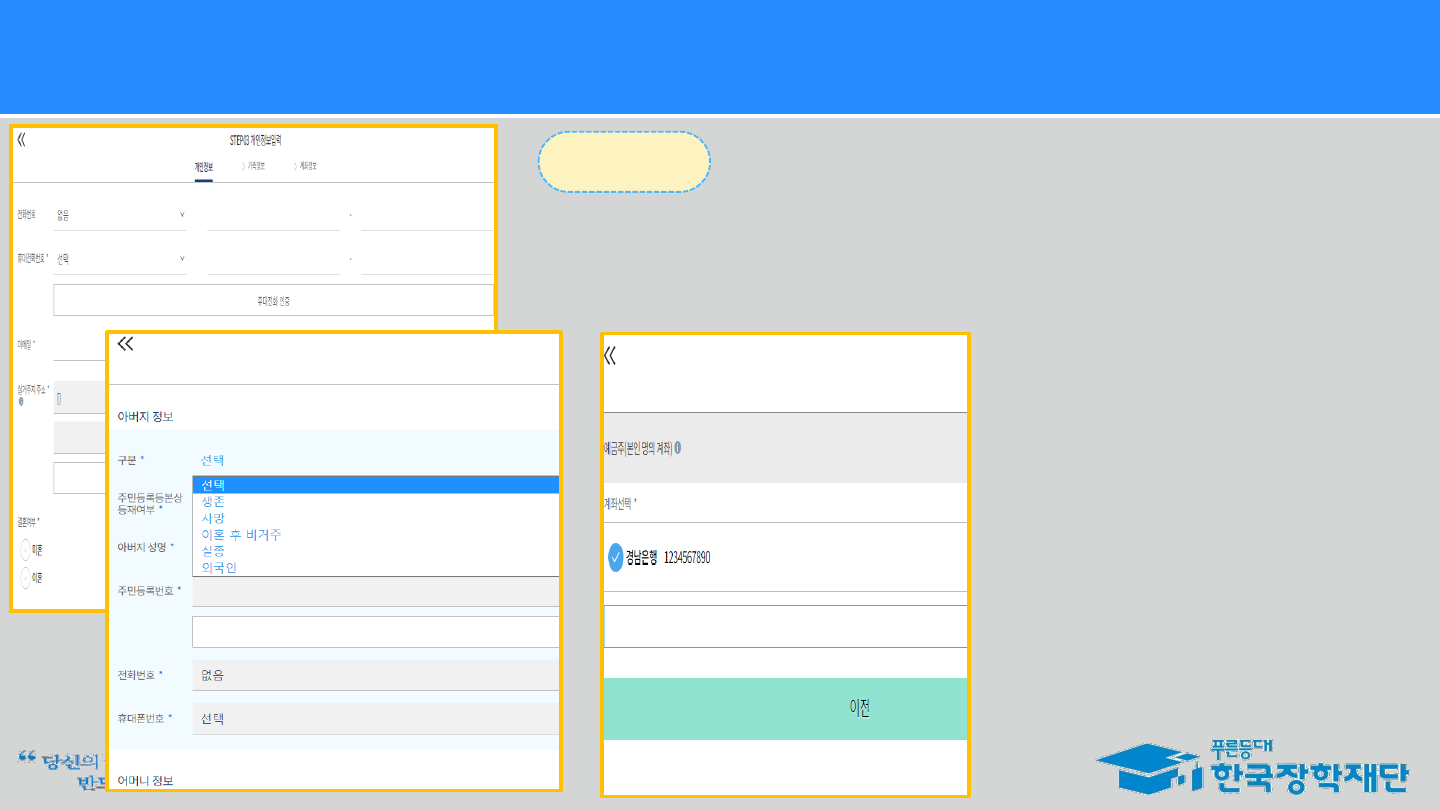Pick 외국인 in the 구분 list
Screen dimensions: 1440x810
pyautogui.click(x=219, y=567)
